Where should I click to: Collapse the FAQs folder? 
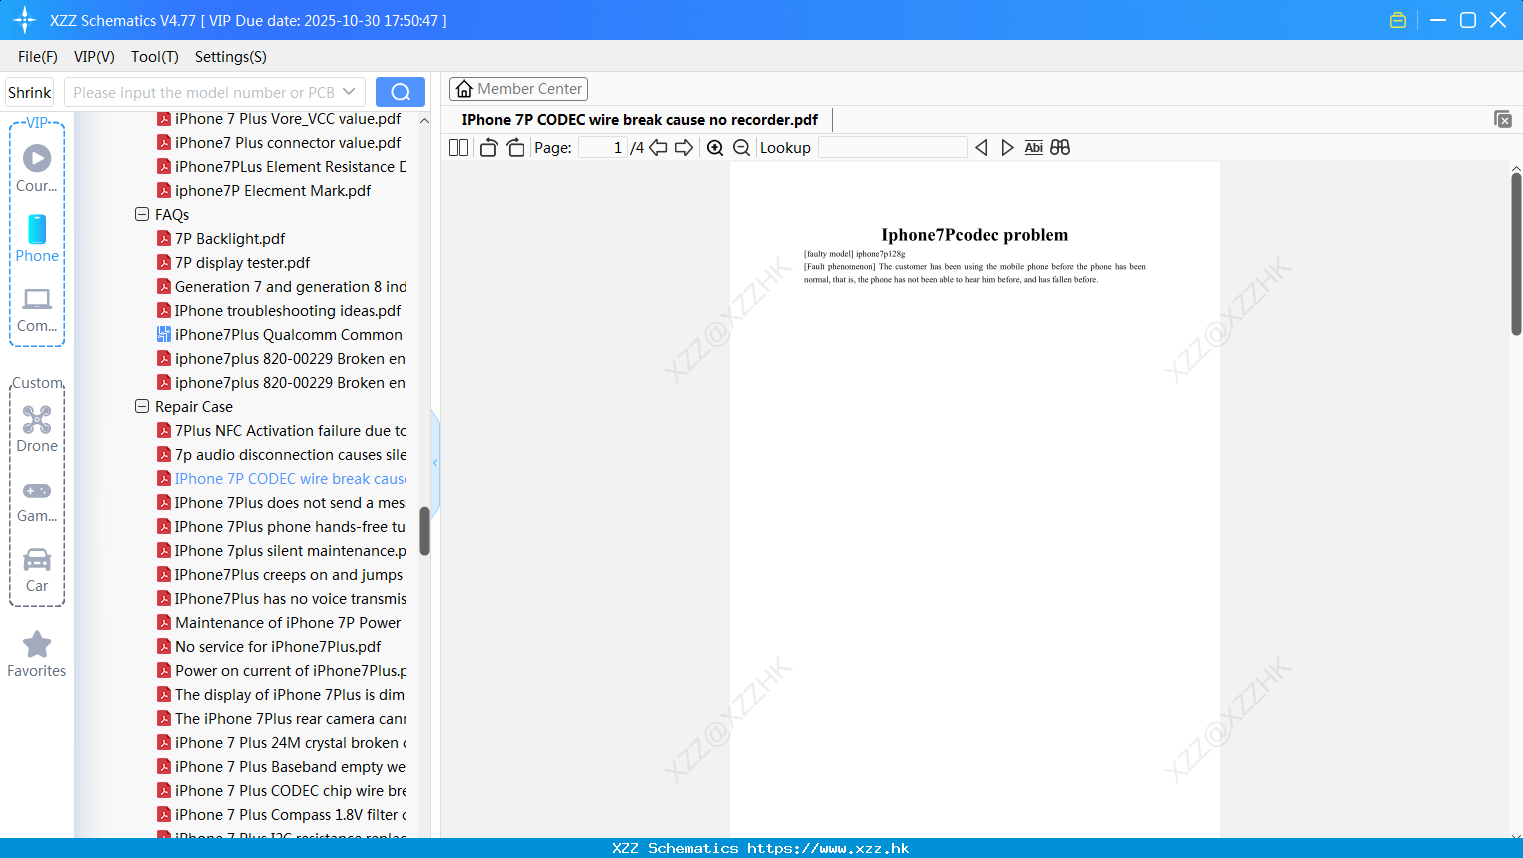click(142, 214)
